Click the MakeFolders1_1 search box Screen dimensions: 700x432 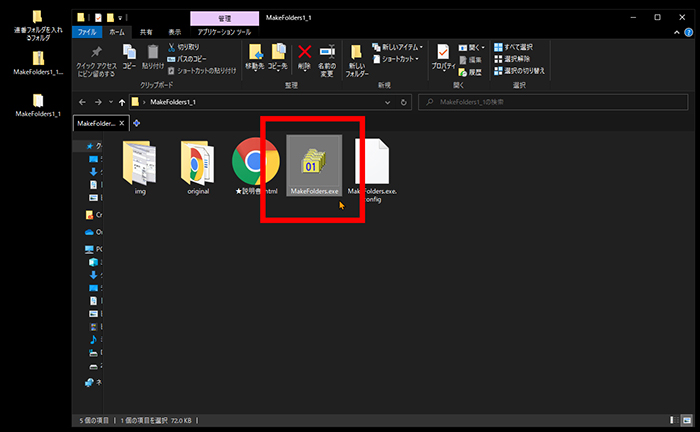click(x=550, y=102)
